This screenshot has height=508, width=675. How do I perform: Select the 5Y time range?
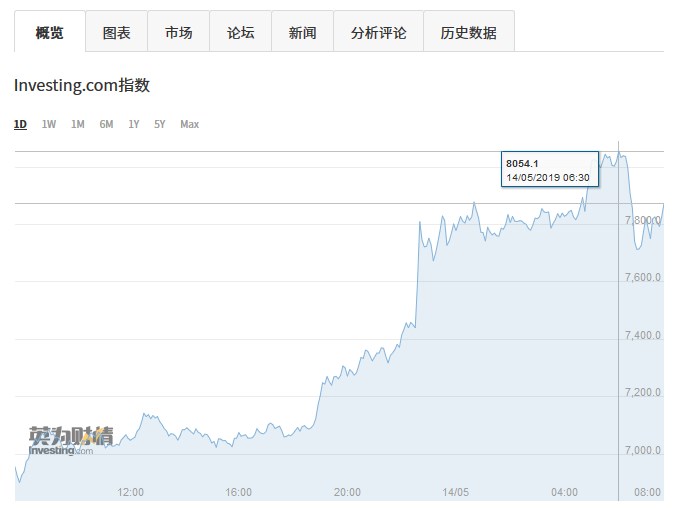point(160,124)
